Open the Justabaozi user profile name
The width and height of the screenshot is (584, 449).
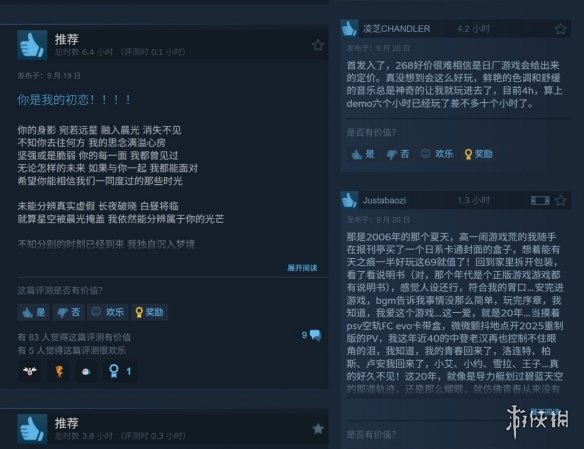384,201
